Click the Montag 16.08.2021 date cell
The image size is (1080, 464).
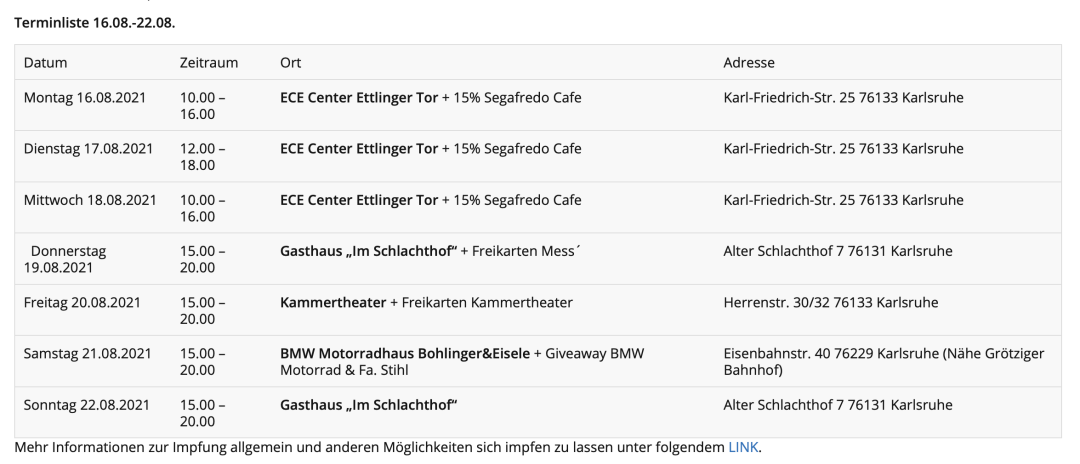[x=88, y=98]
